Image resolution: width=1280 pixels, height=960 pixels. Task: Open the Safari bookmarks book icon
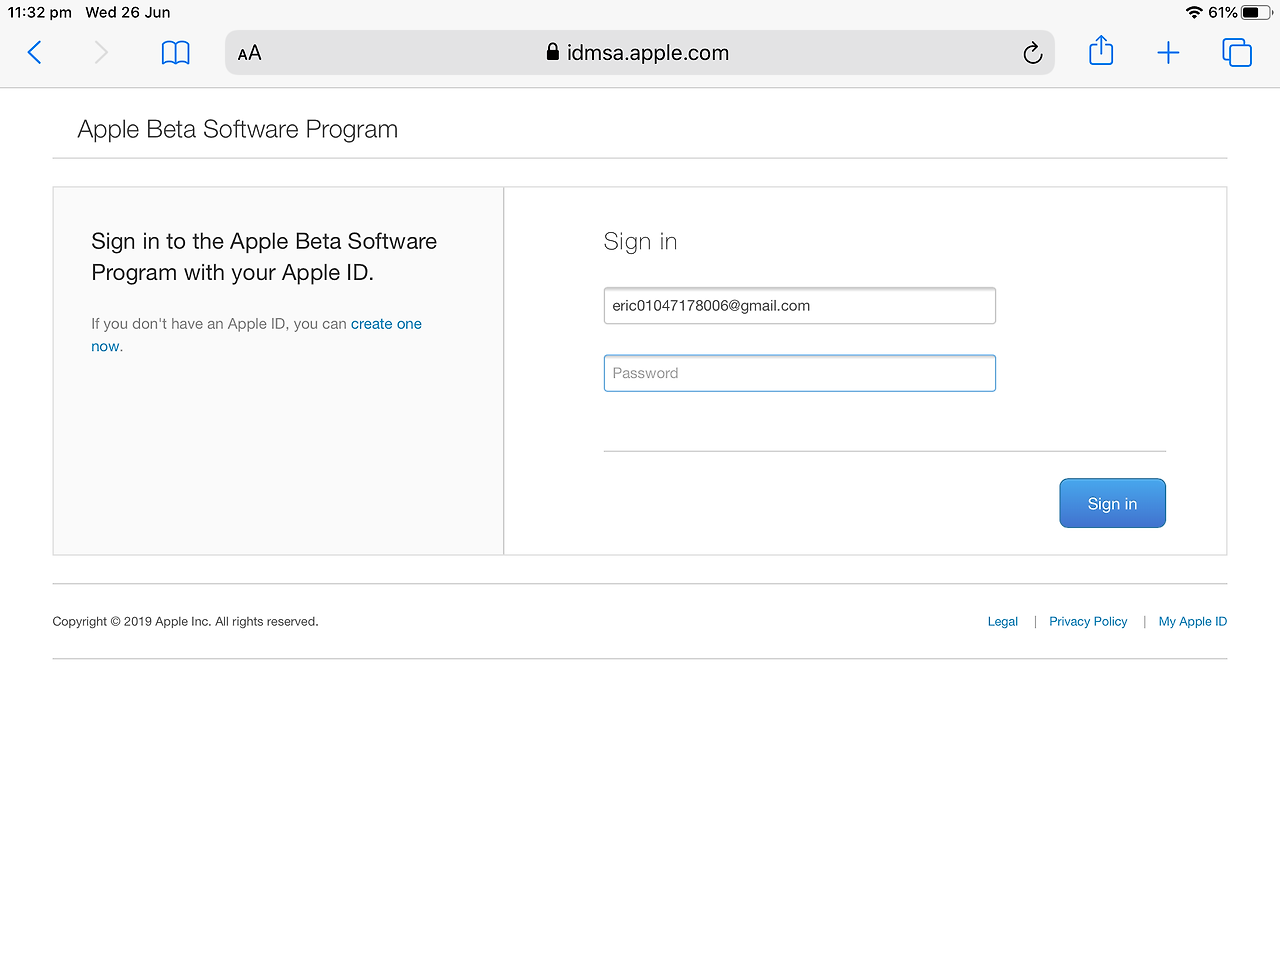tap(175, 53)
